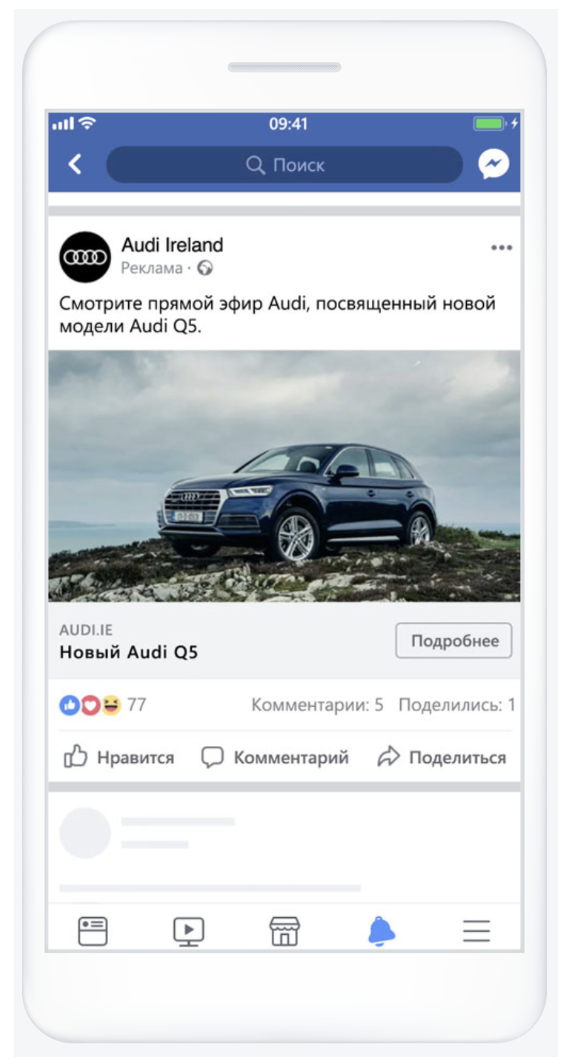
Task: Tap the back arrow in header
Action: pyautogui.click(x=75, y=164)
